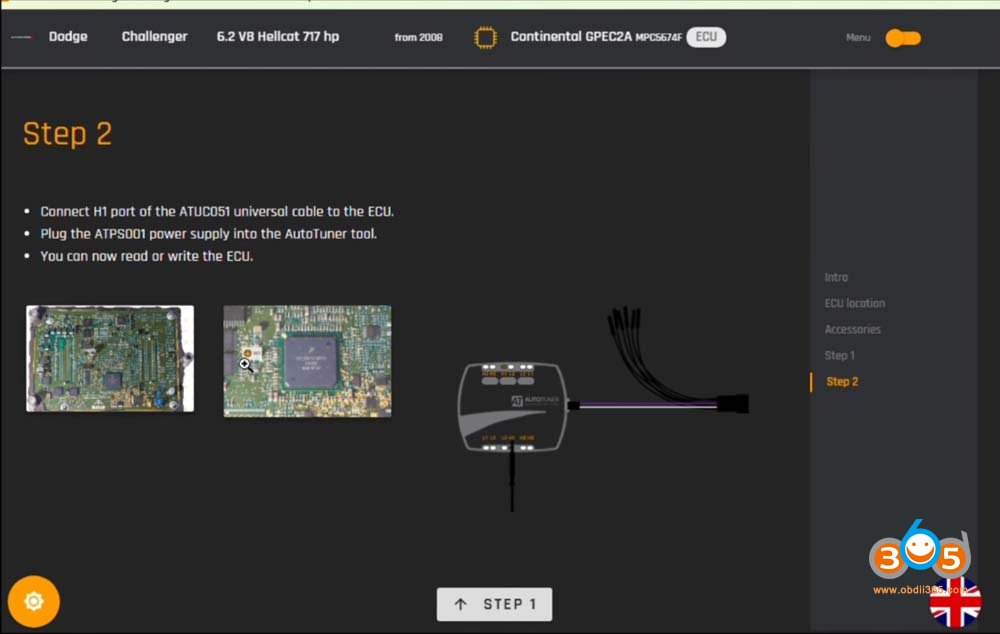Click the AutoTuner tool connection diagram

tap(603, 408)
